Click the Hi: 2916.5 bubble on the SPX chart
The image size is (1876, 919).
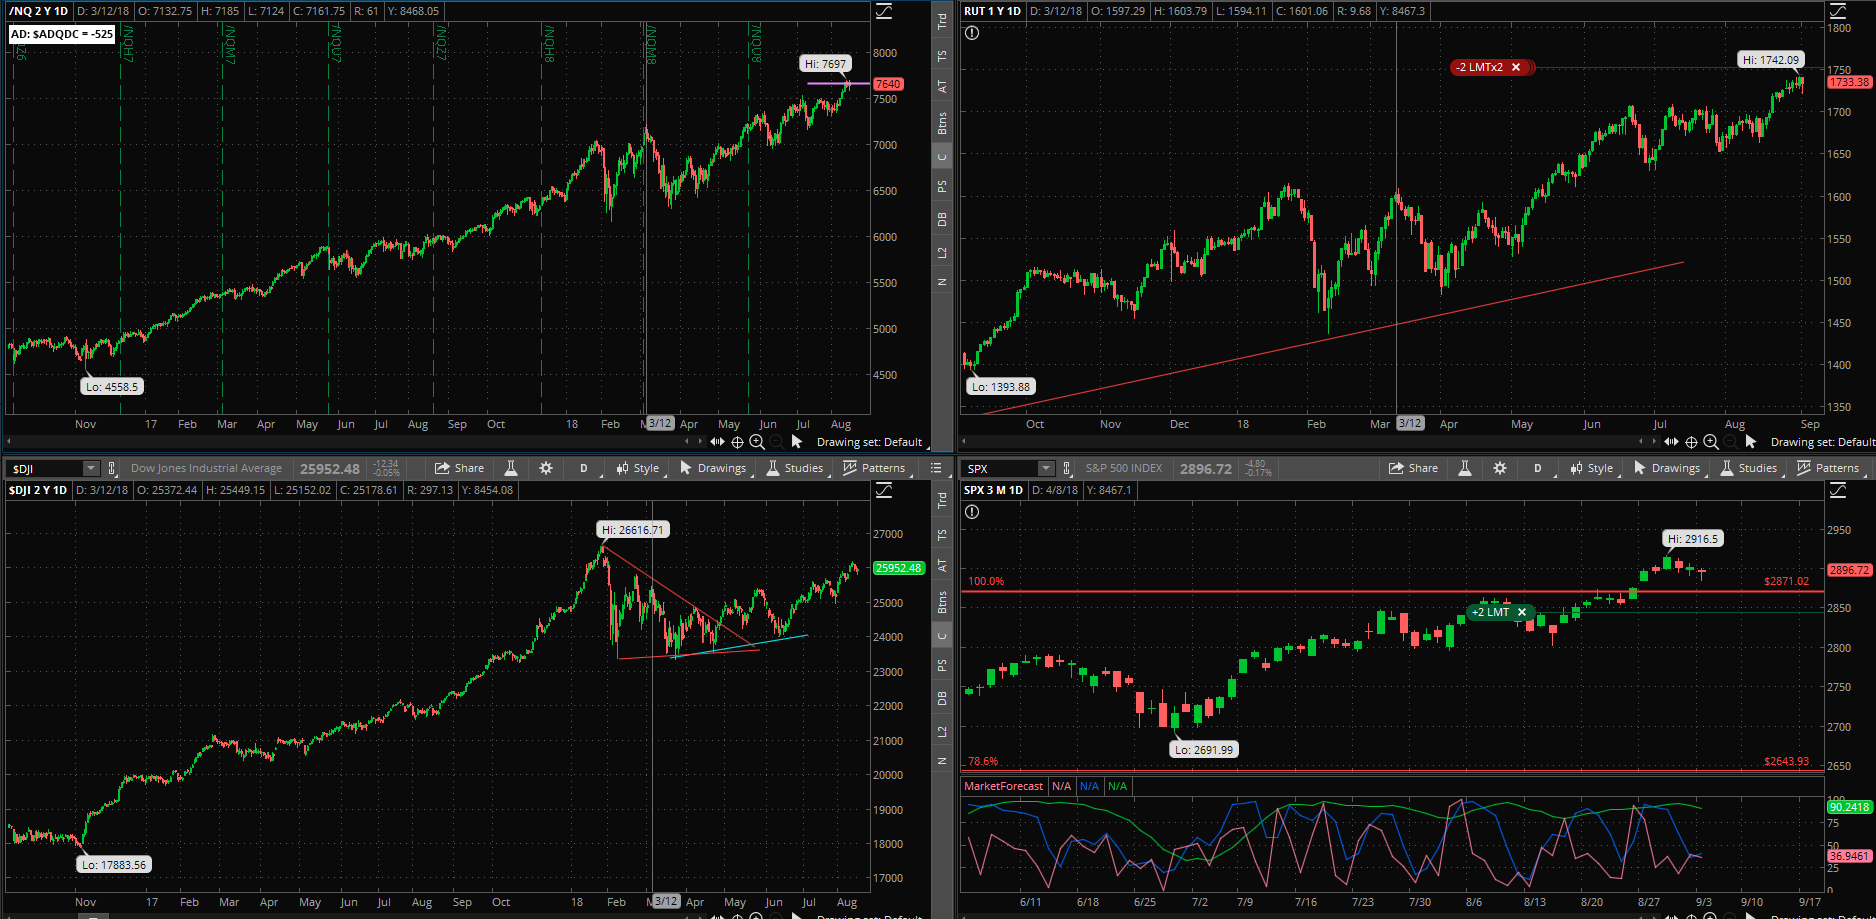coord(1693,539)
